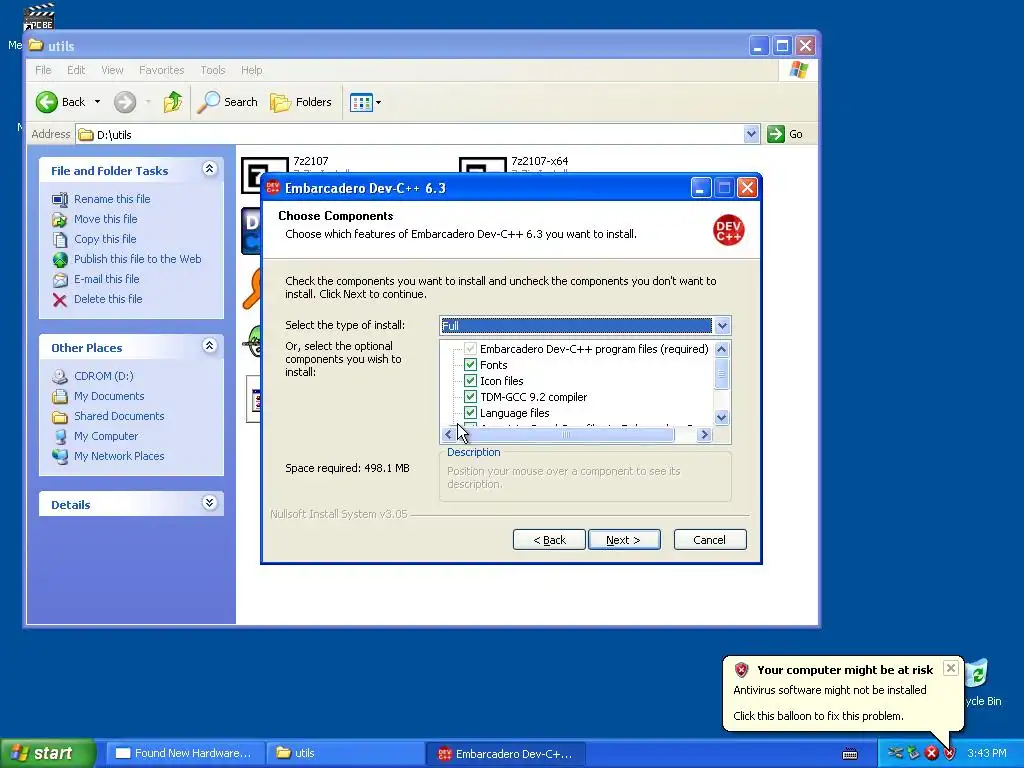Collapse the Other Places panel
The width and height of the screenshot is (1024, 768).
click(x=209, y=346)
